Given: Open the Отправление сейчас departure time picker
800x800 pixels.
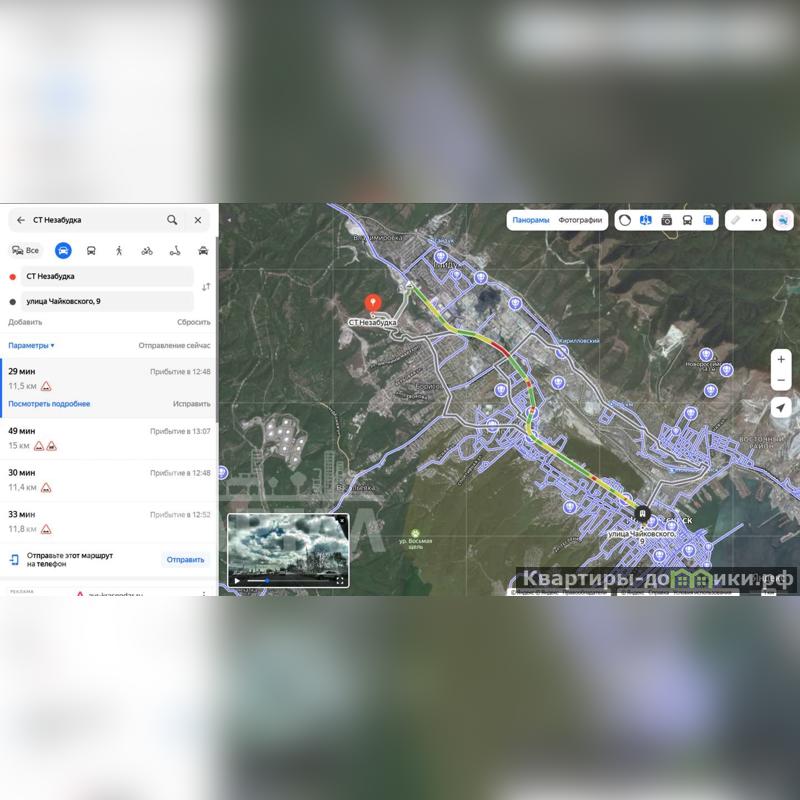Looking at the screenshot, I should coord(174,345).
